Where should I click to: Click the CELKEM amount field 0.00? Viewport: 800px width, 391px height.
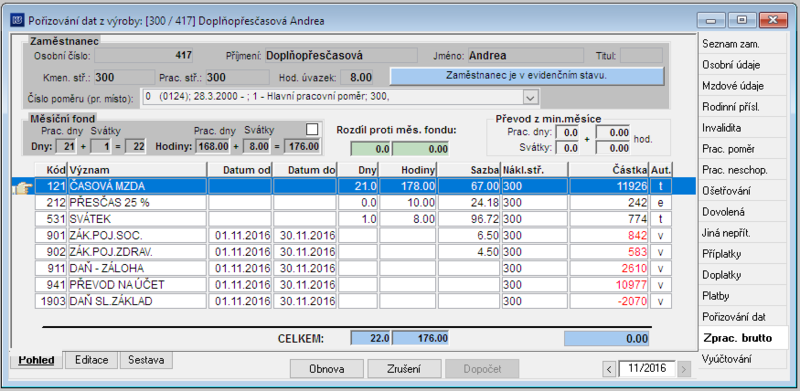point(607,339)
